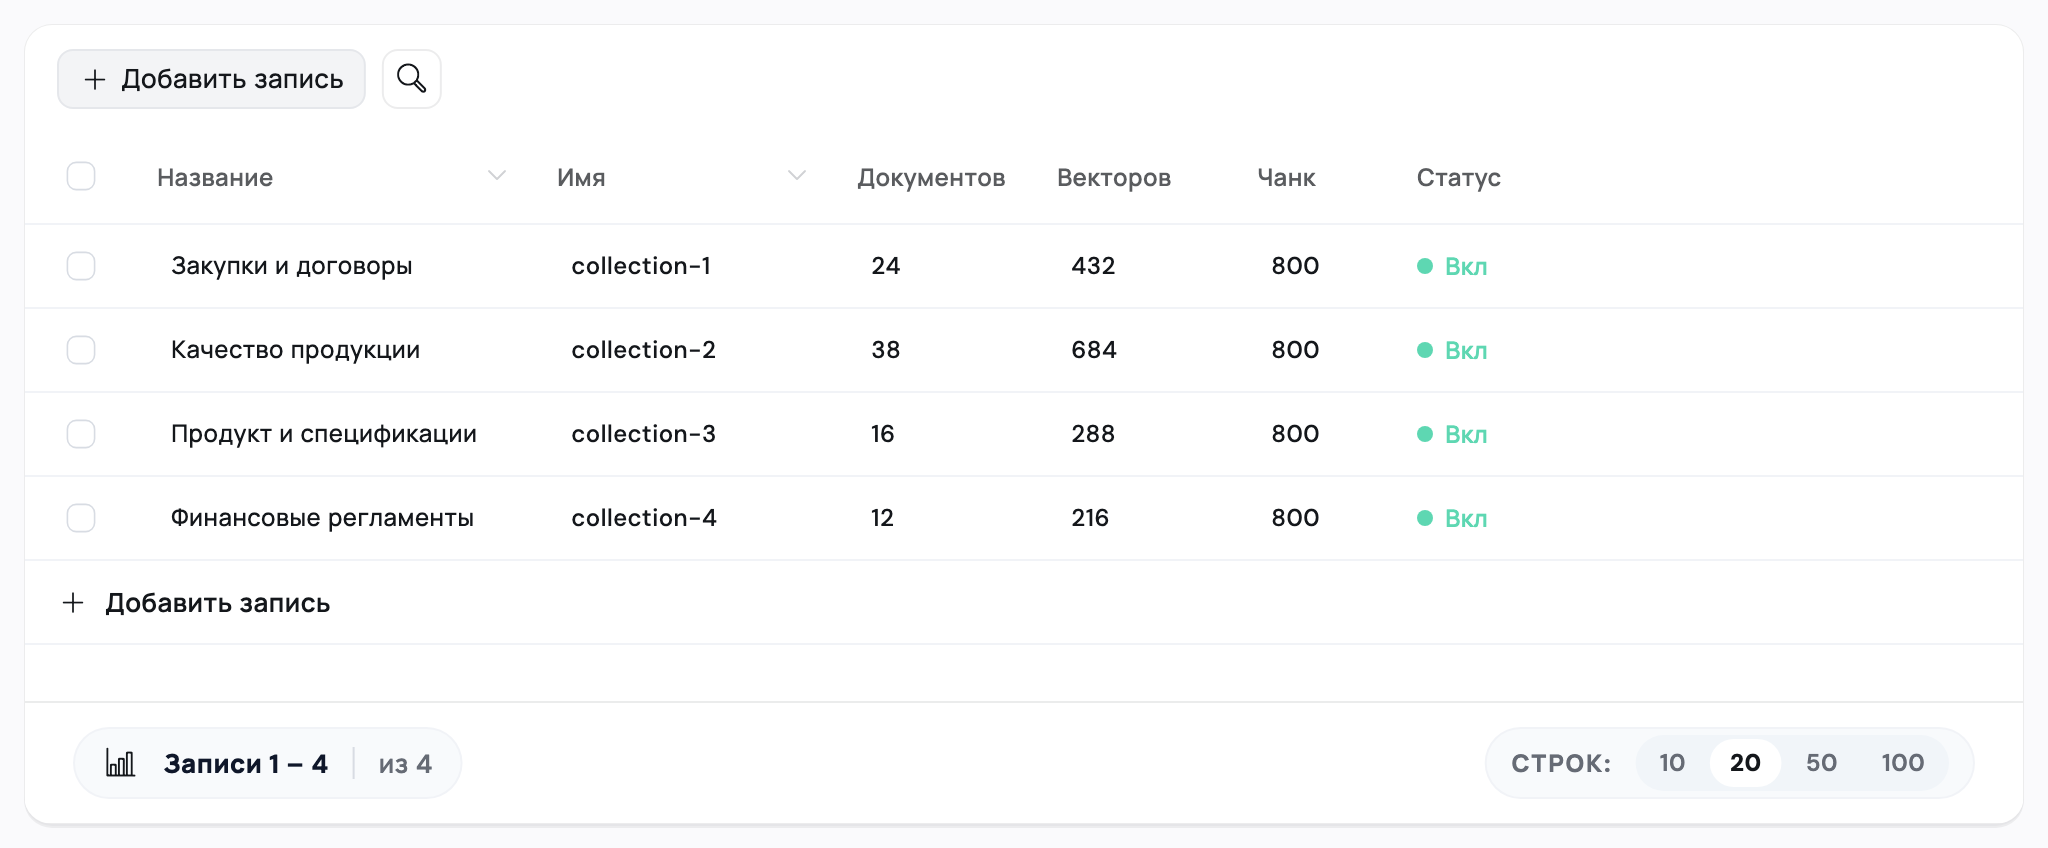
Task: Click the plus icon in bottom Добавить запись row
Action: tap(73, 602)
